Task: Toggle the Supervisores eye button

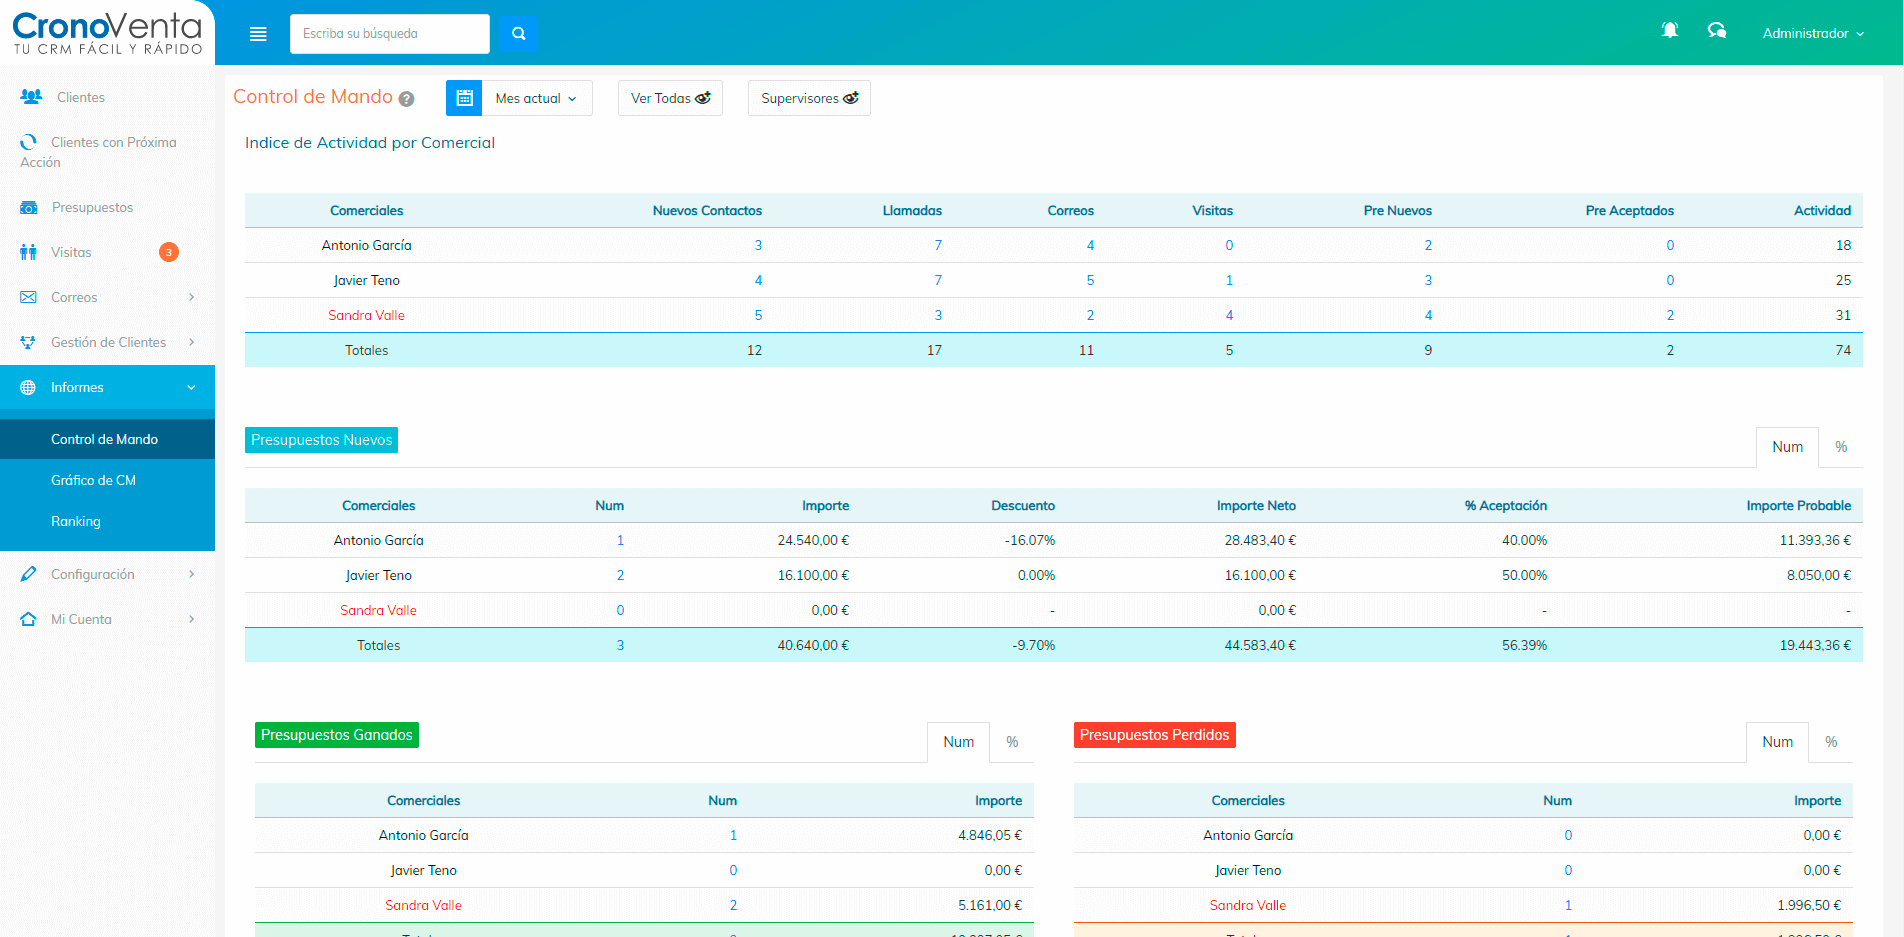Action: (809, 98)
